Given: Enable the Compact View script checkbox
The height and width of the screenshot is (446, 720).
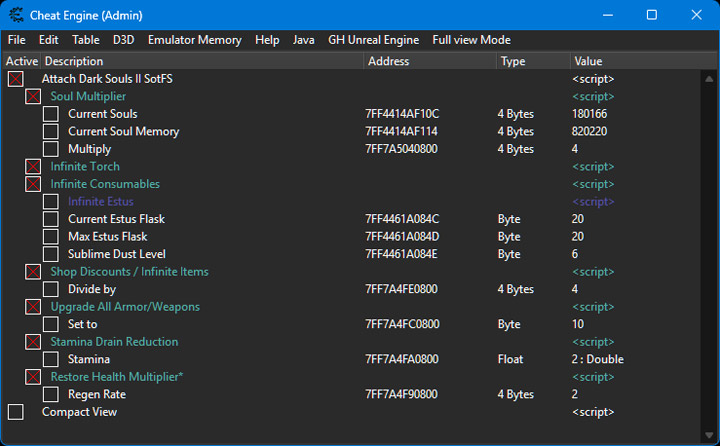Looking at the screenshot, I should click(x=16, y=412).
